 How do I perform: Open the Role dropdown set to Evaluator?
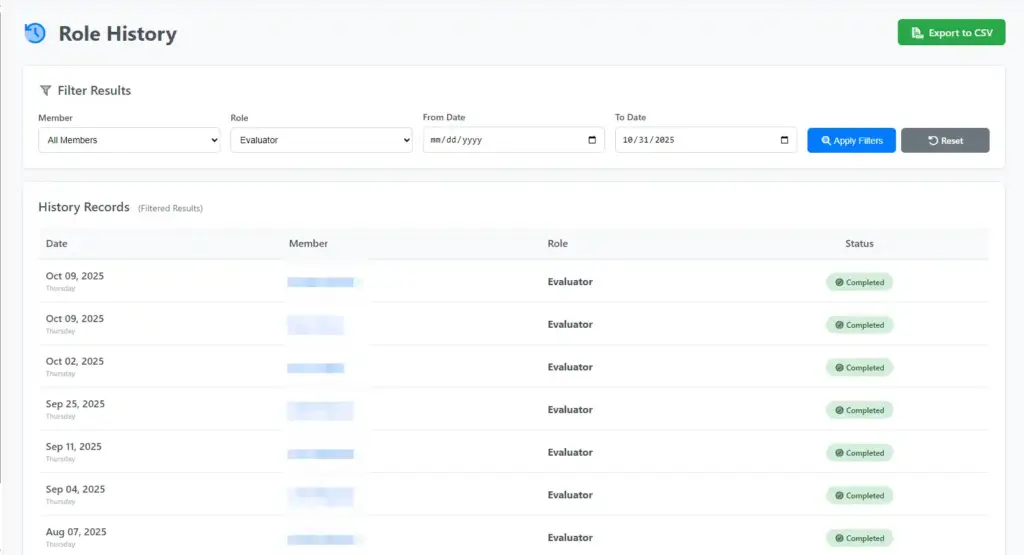click(x=321, y=140)
